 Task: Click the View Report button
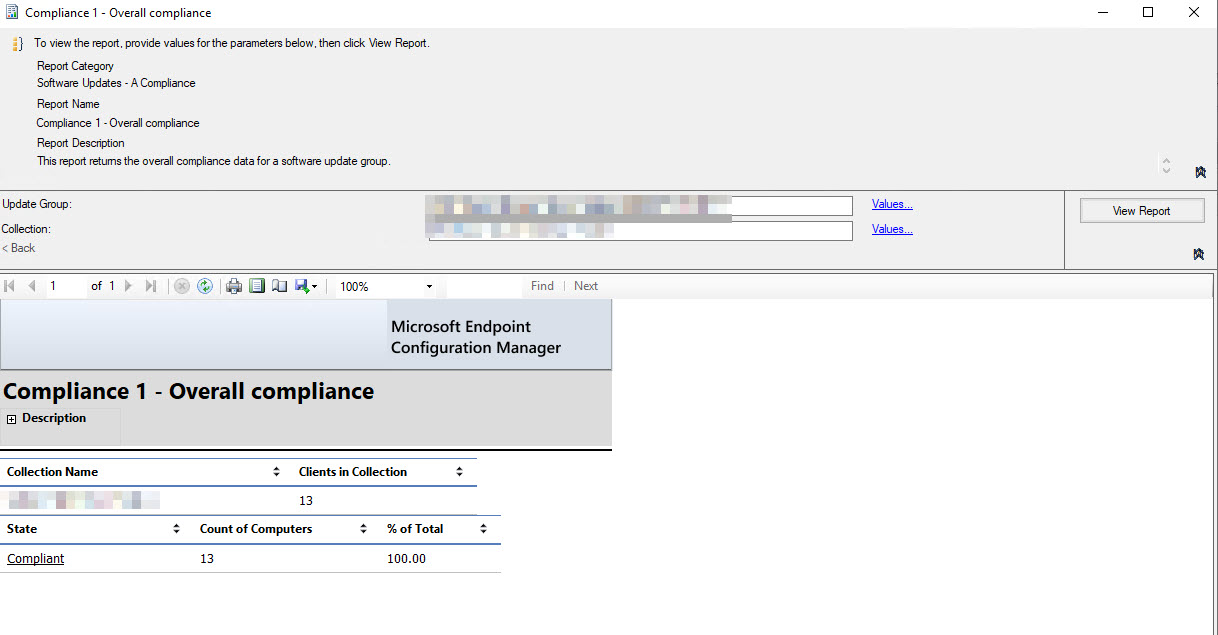click(x=1141, y=210)
